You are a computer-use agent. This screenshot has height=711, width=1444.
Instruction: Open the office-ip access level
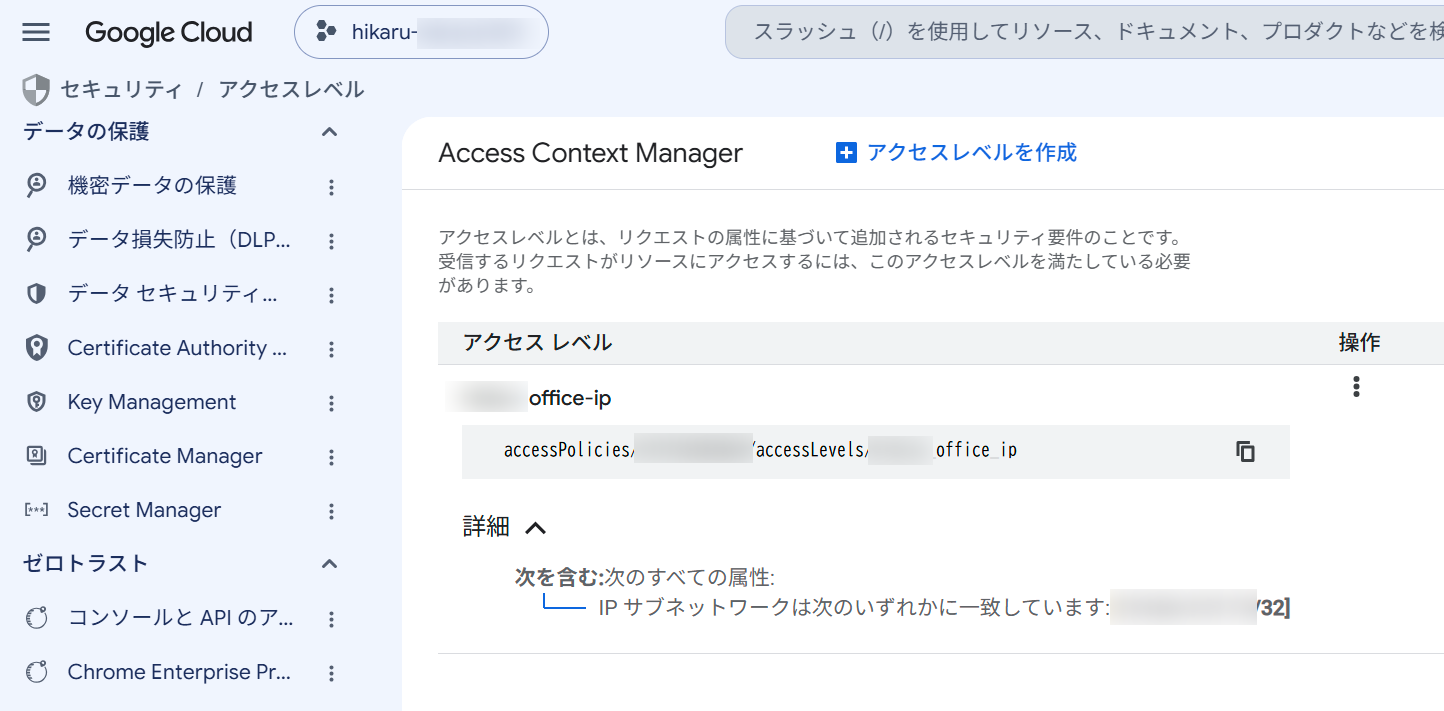point(529,398)
